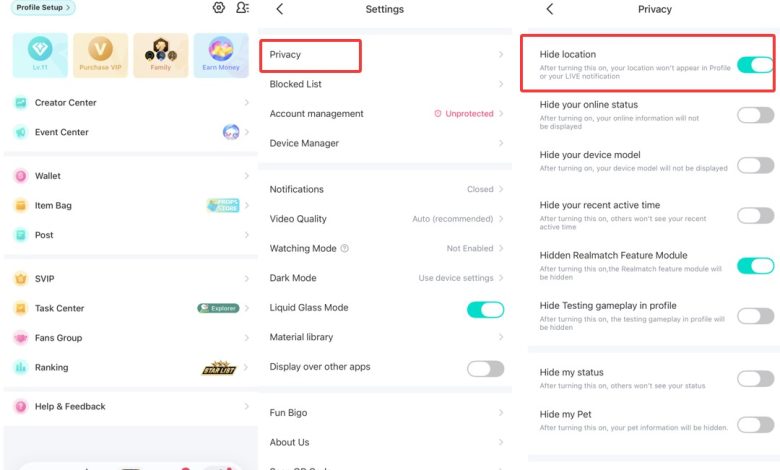This screenshot has height=470, width=780.
Task: Expand the Notifications Closed row chevron
Action: click(x=501, y=189)
